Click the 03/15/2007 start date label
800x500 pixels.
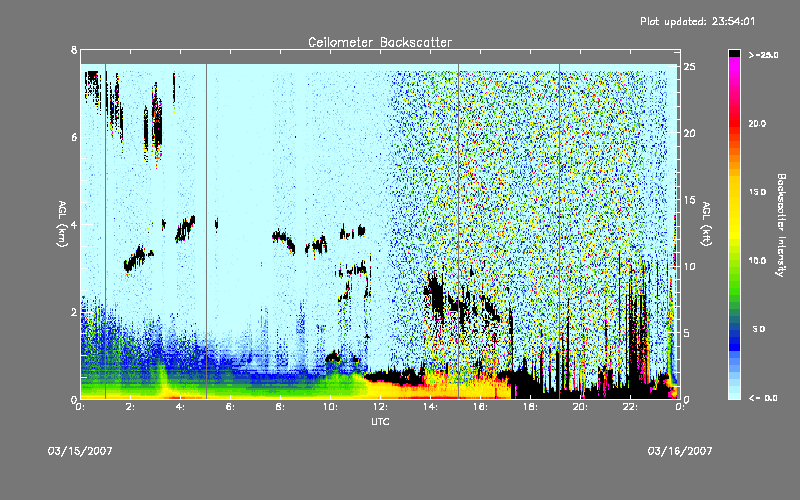[x=80, y=451]
